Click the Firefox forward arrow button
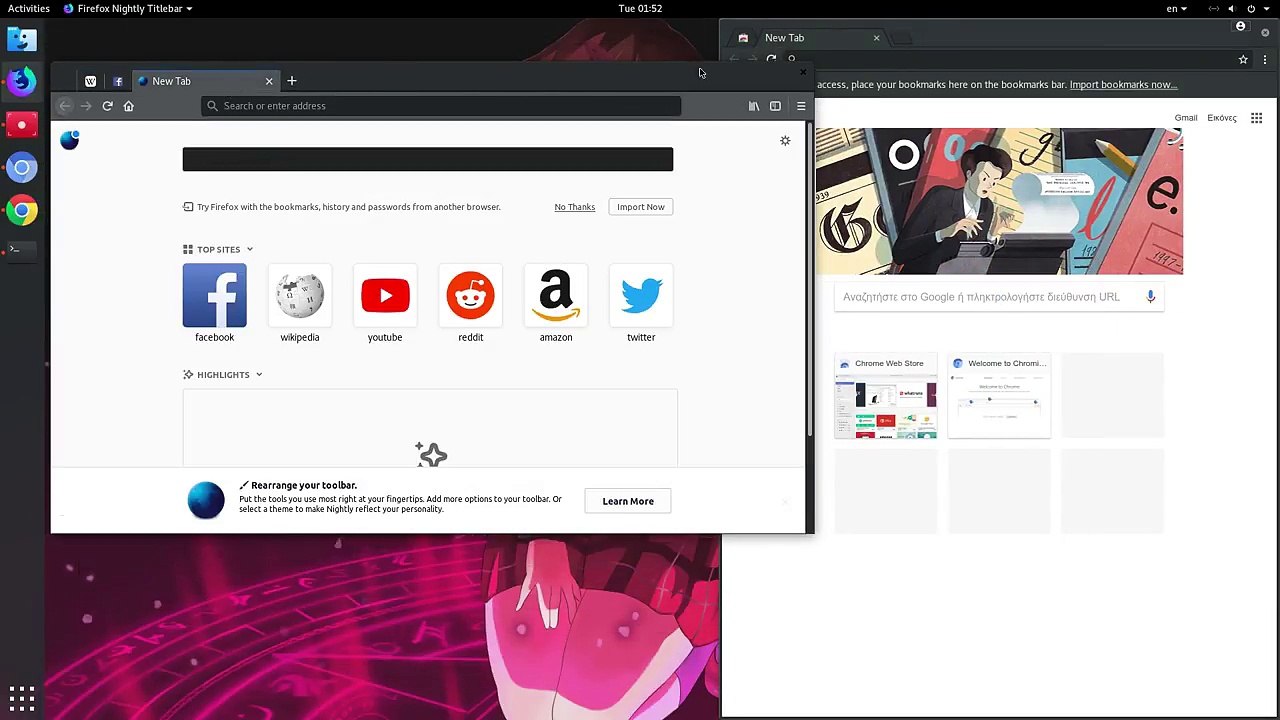This screenshot has width=1280, height=720. (86, 106)
